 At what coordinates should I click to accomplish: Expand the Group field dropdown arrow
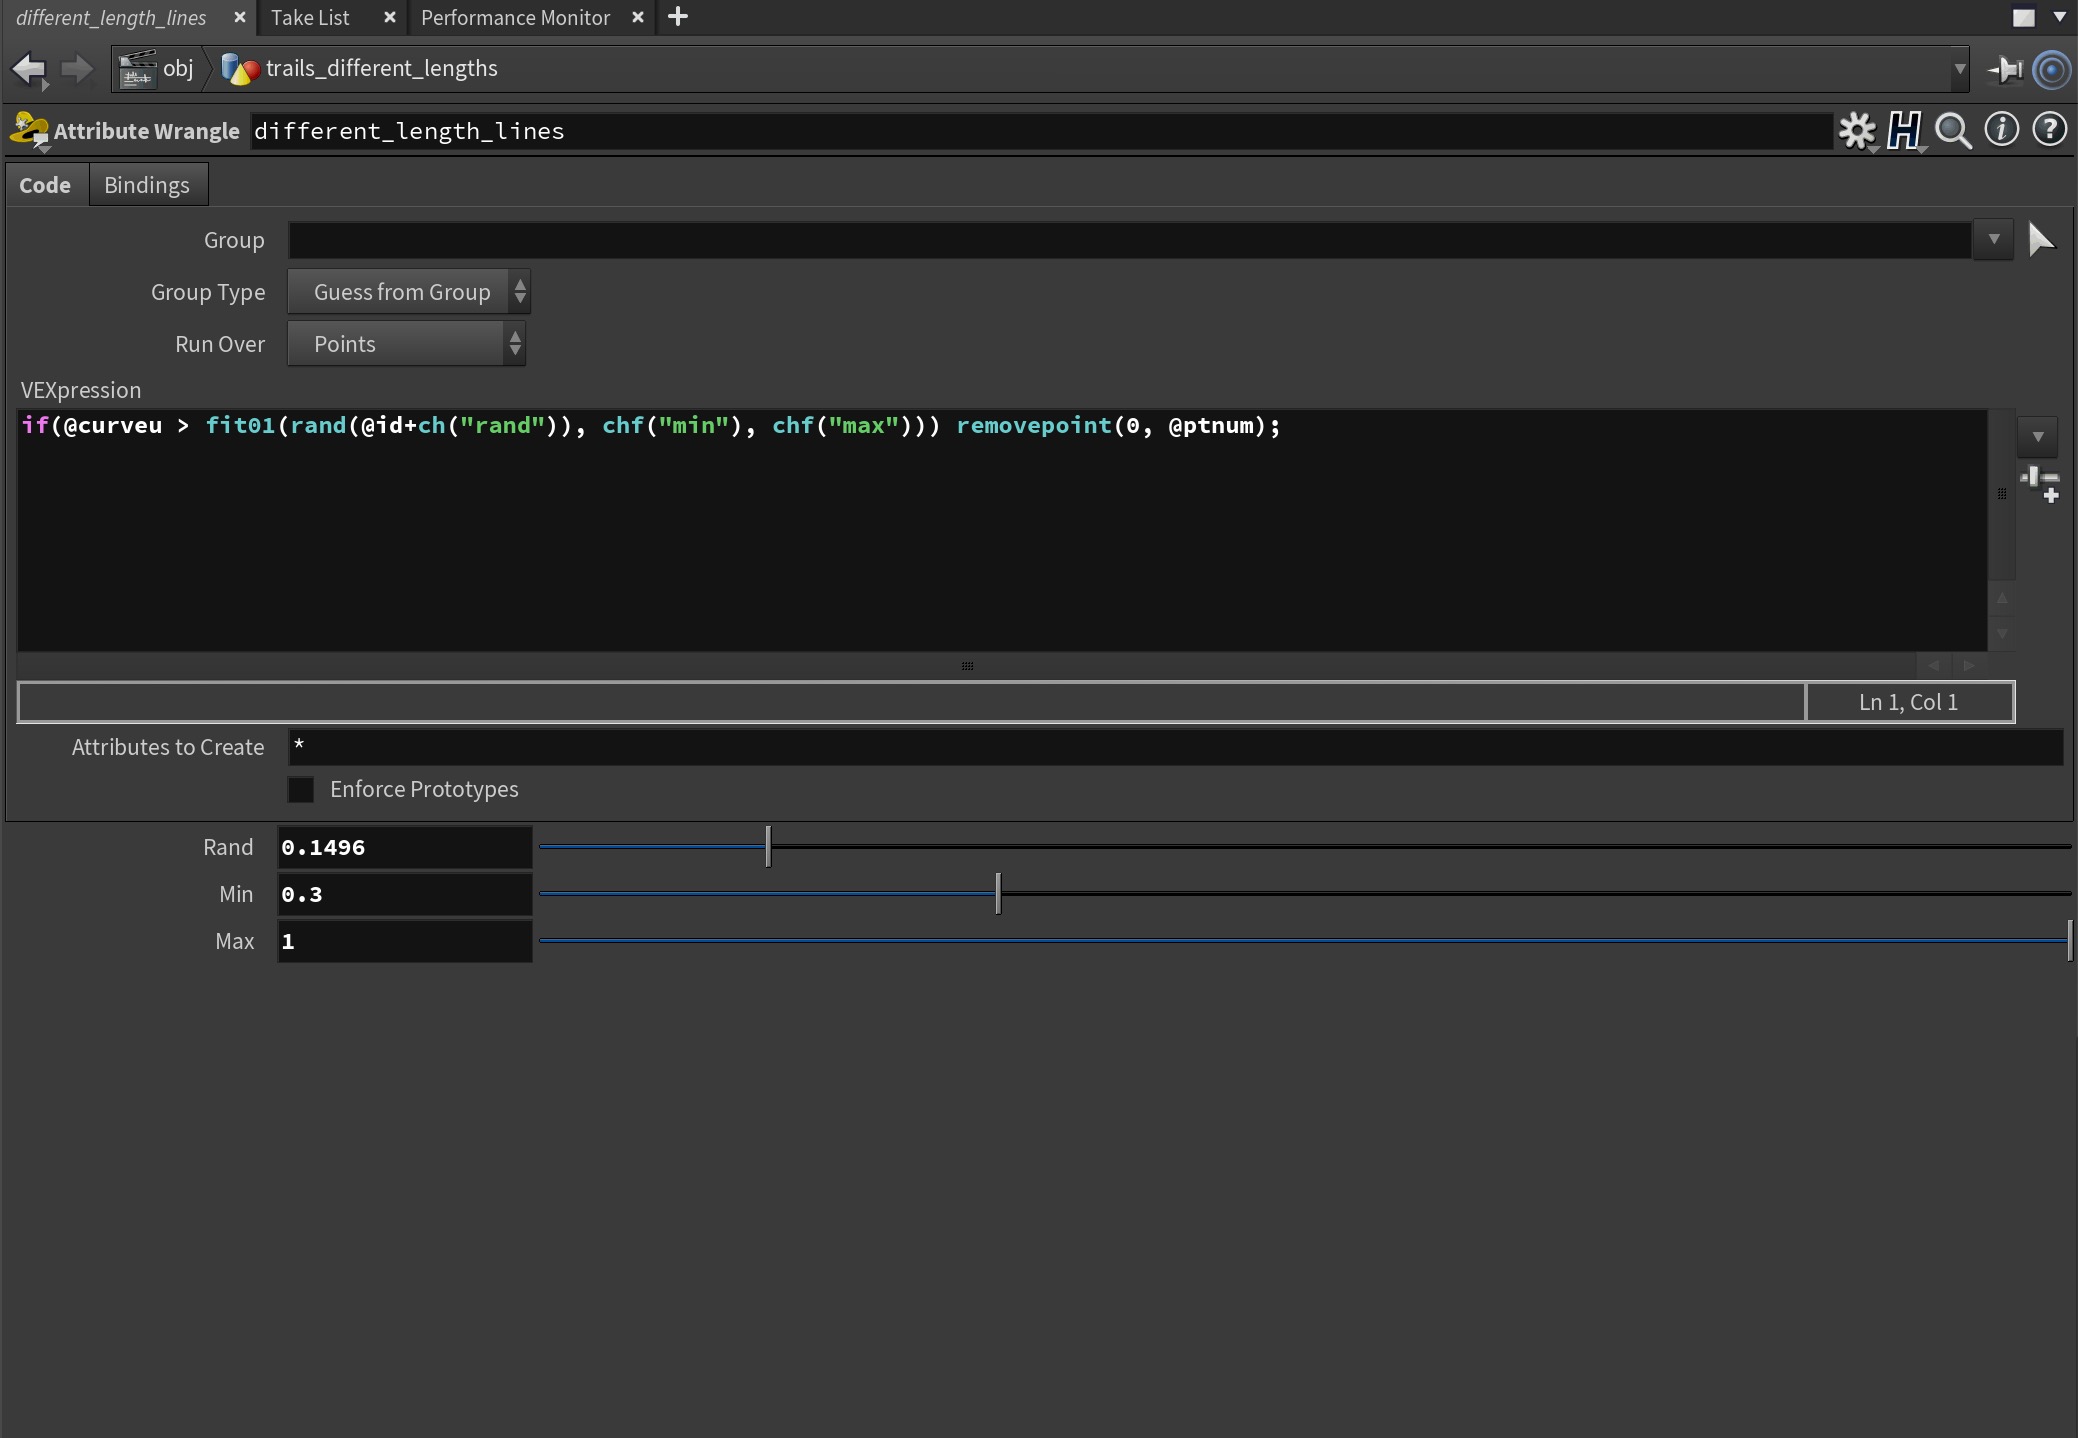(x=1993, y=240)
